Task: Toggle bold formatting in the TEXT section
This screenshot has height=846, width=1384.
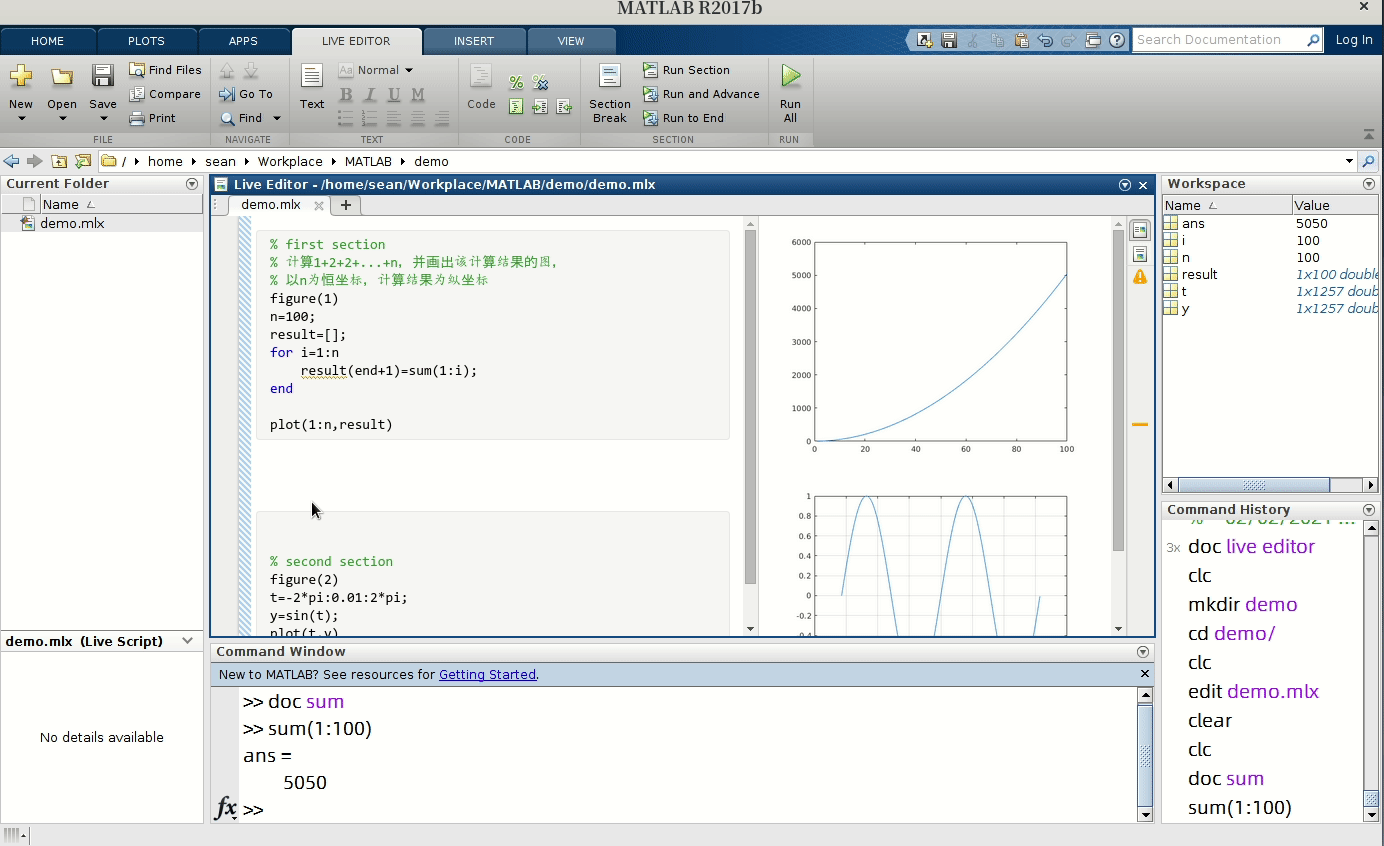Action: (x=345, y=93)
